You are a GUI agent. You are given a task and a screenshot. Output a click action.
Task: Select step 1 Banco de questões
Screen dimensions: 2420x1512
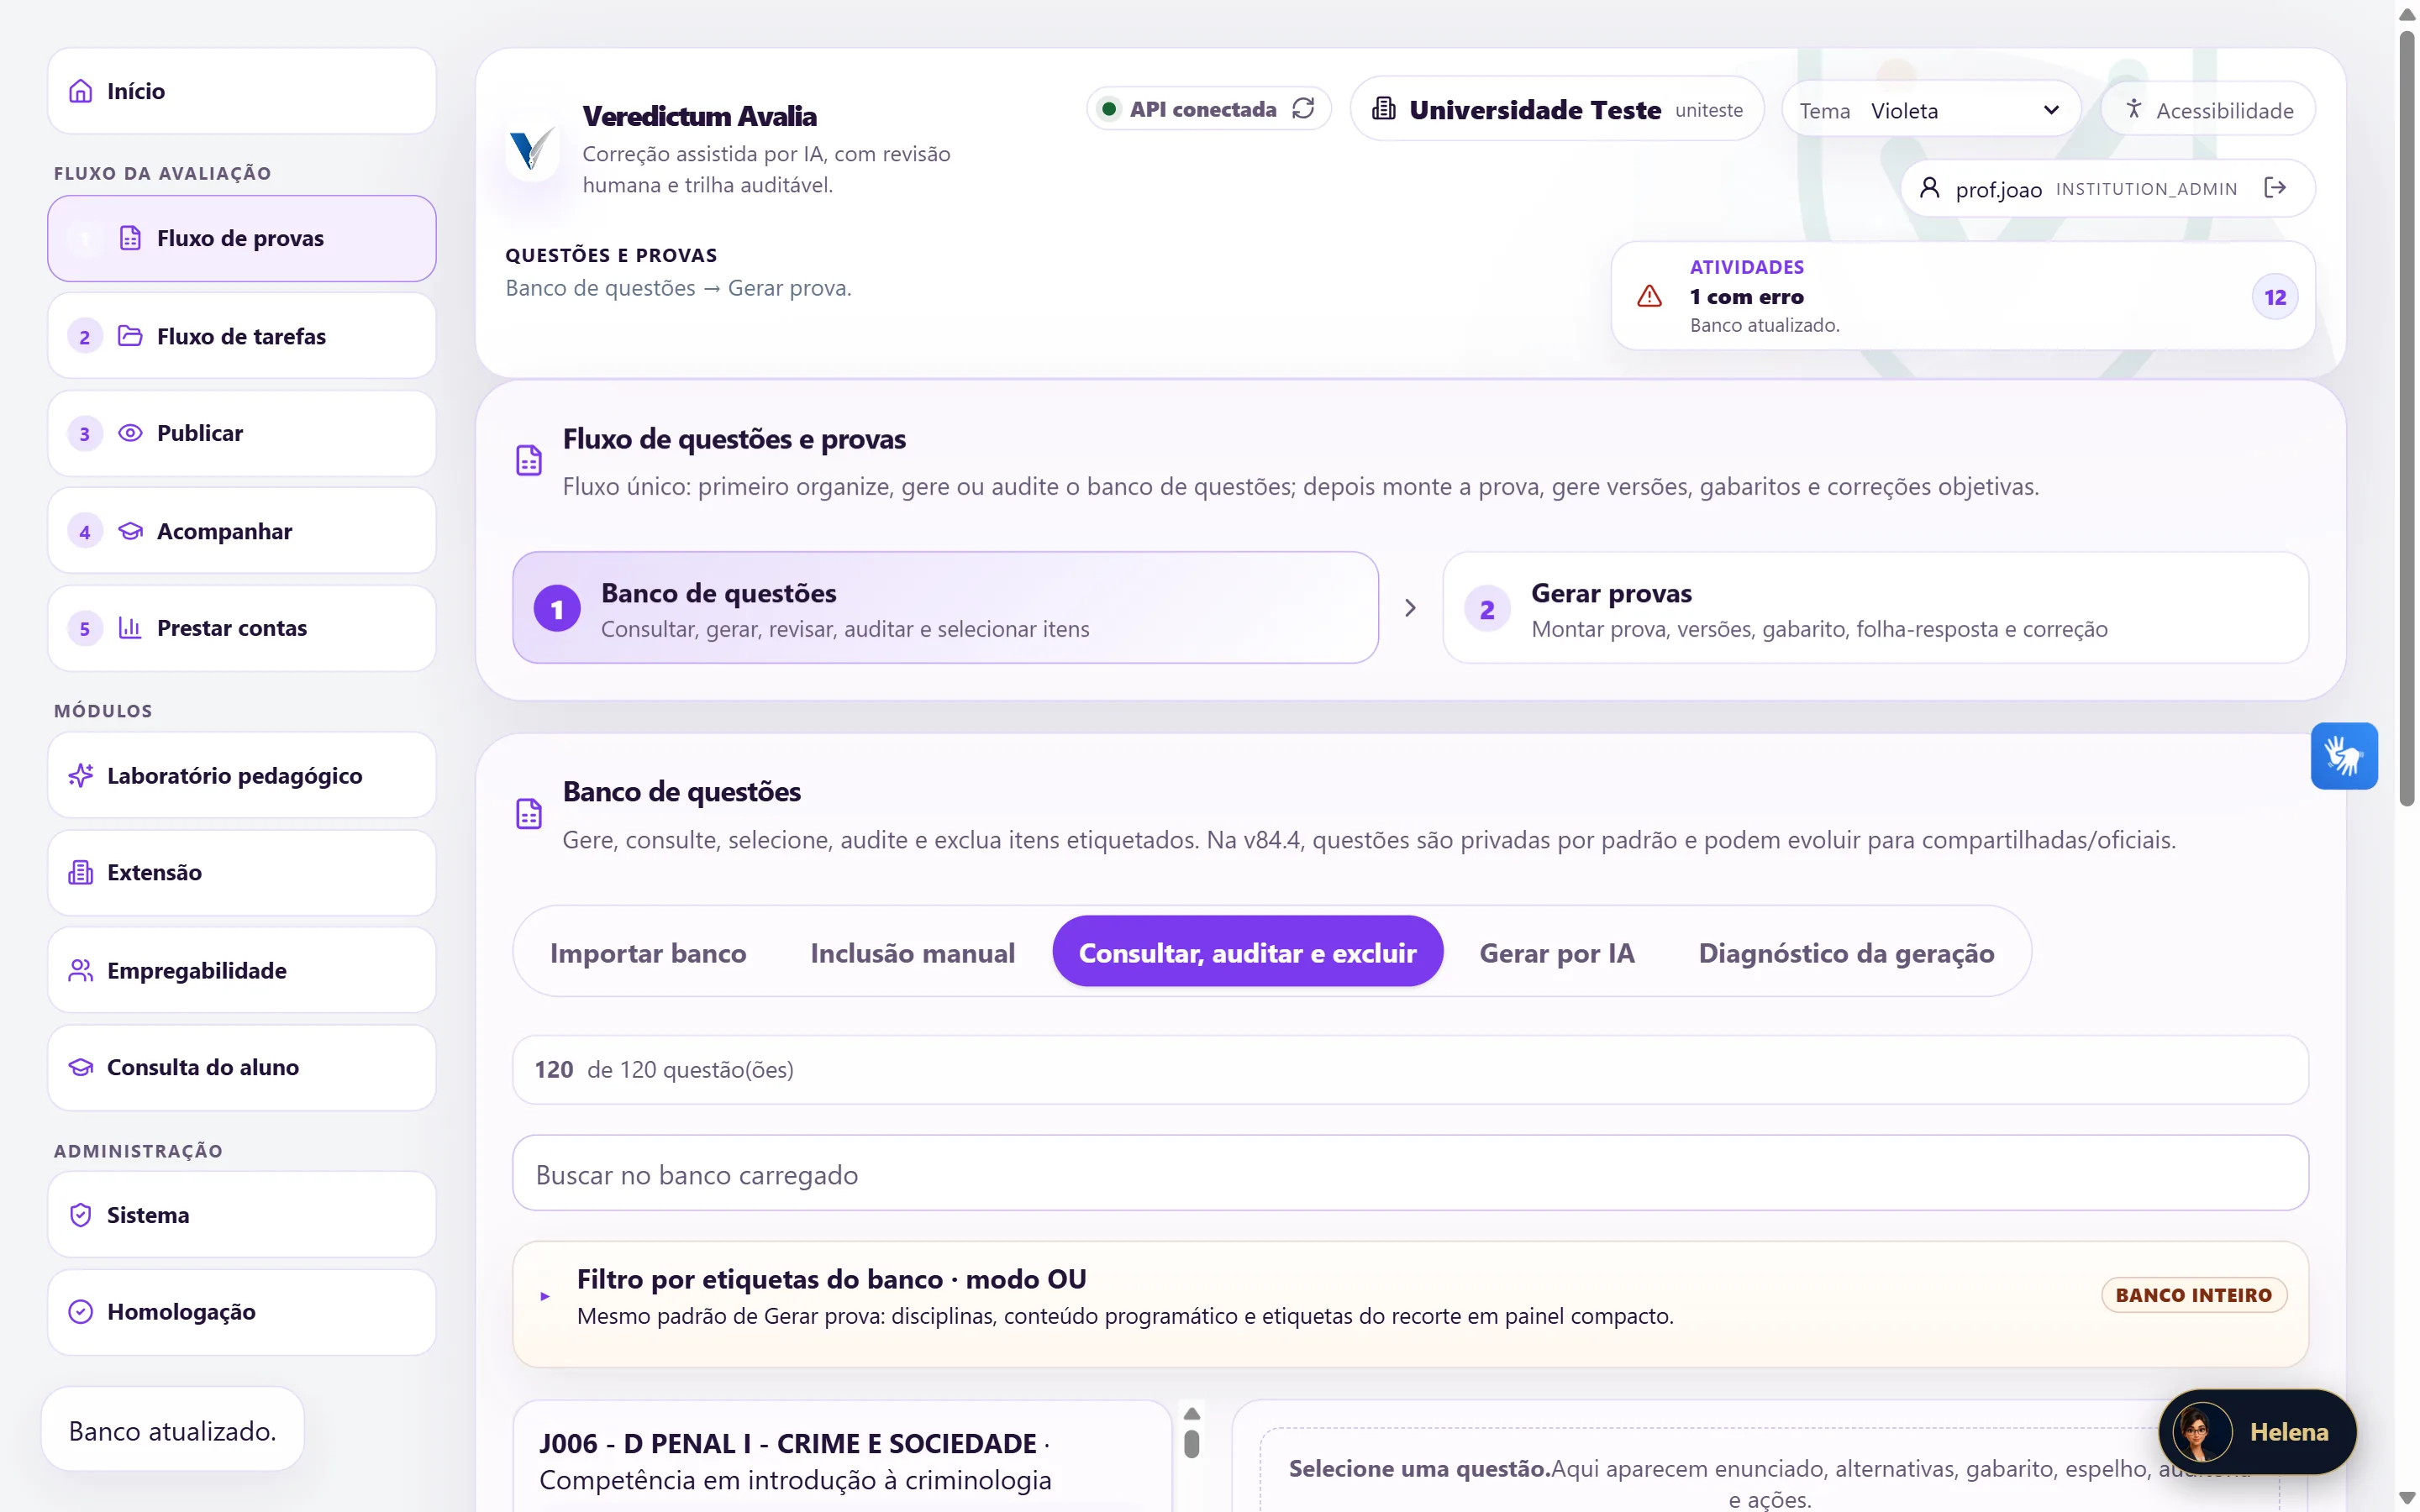[945, 608]
